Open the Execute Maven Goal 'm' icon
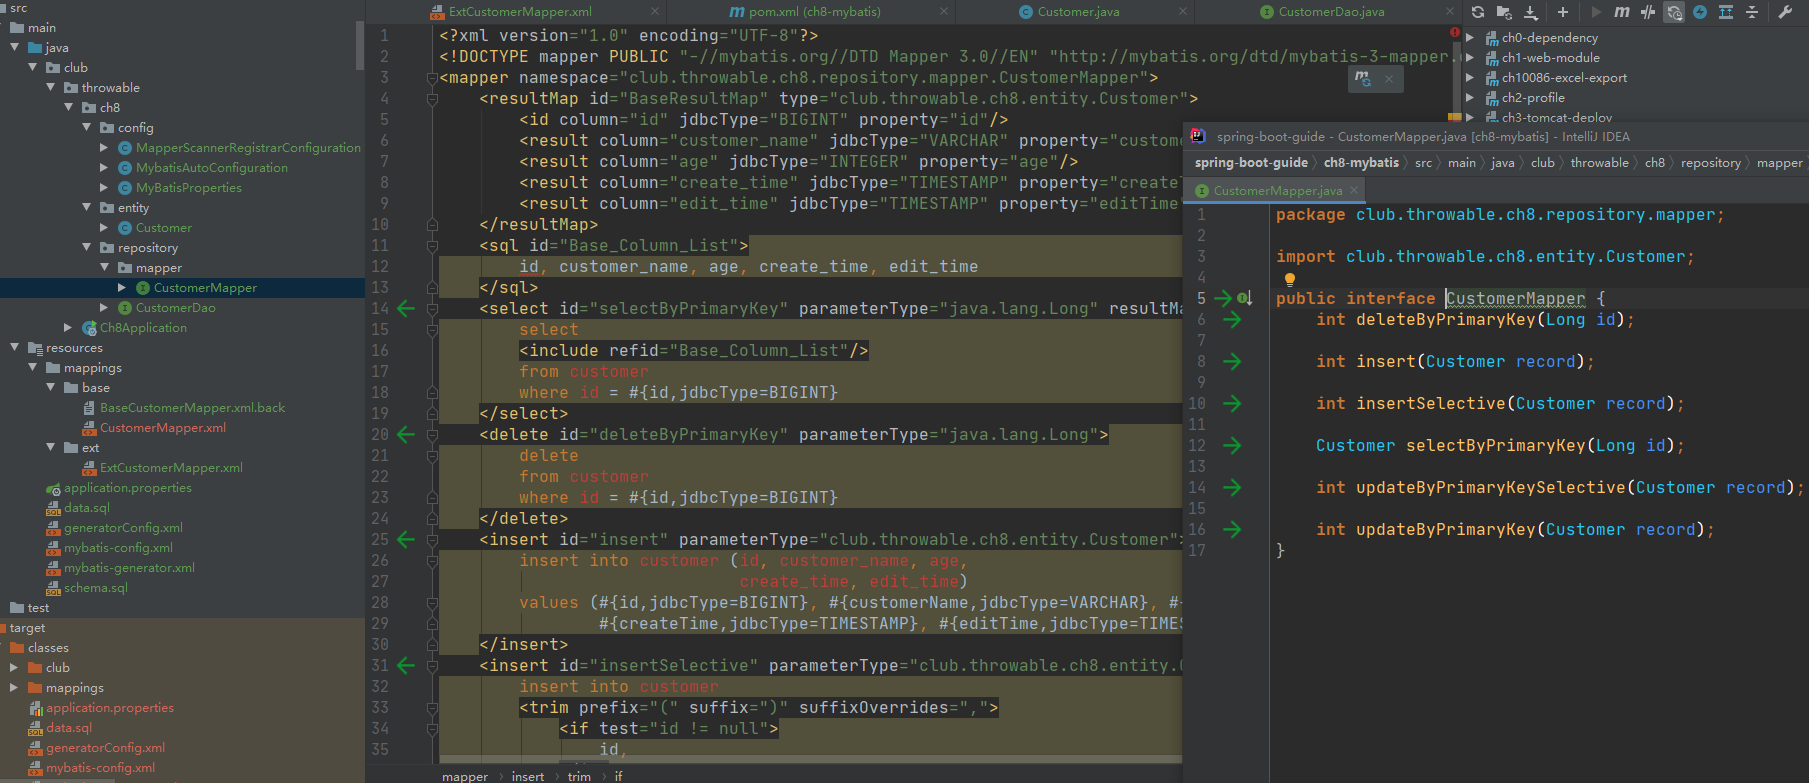The image size is (1809, 783). (1622, 12)
